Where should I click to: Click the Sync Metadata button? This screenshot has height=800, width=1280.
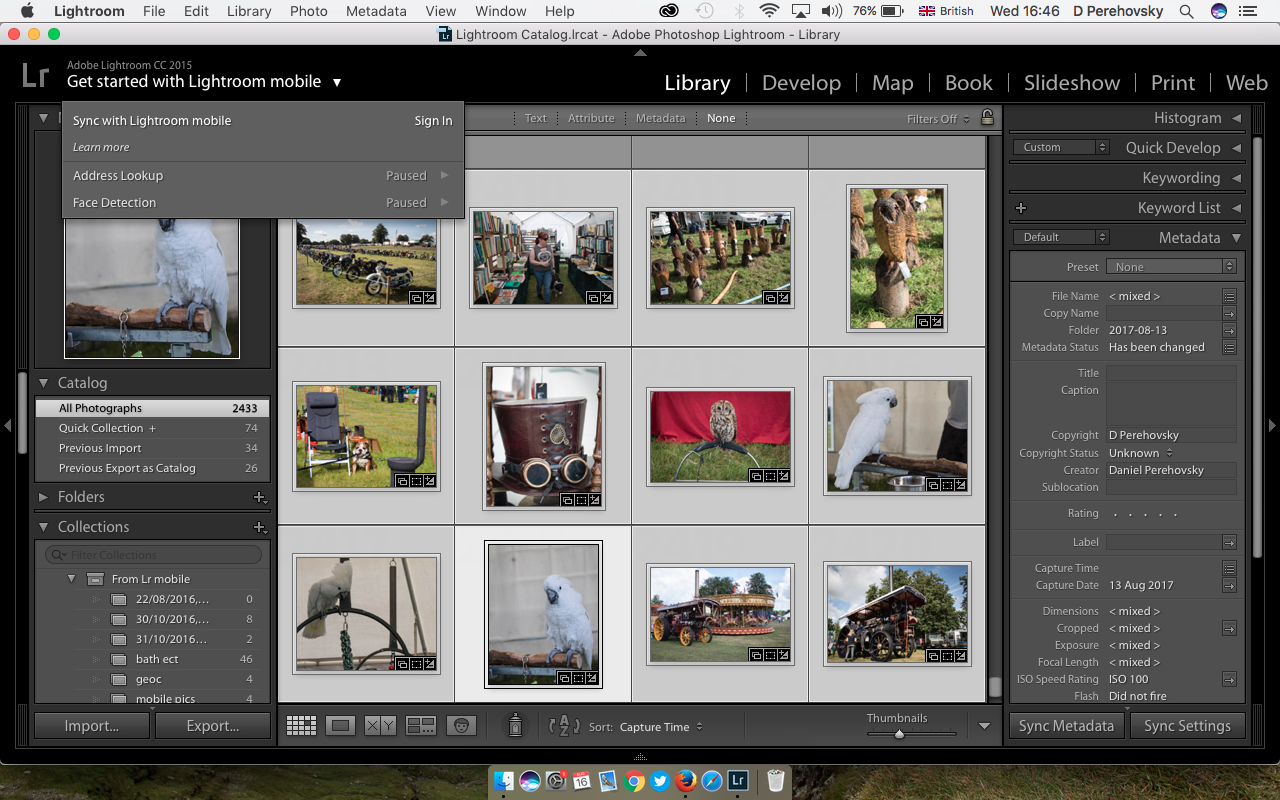1066,726
